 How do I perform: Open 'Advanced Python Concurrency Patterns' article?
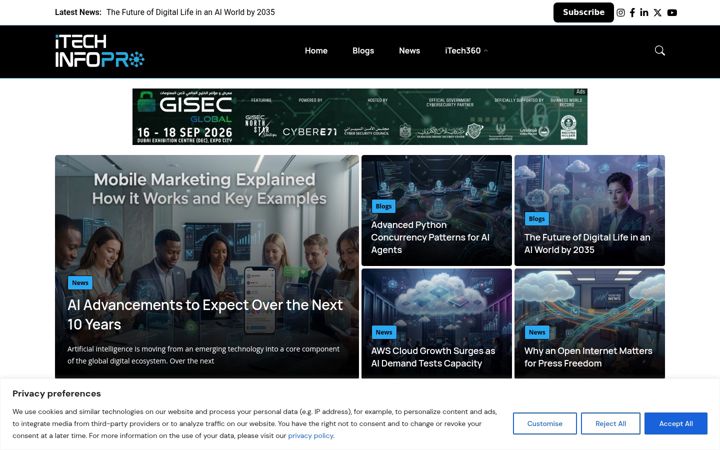point(430,237)
